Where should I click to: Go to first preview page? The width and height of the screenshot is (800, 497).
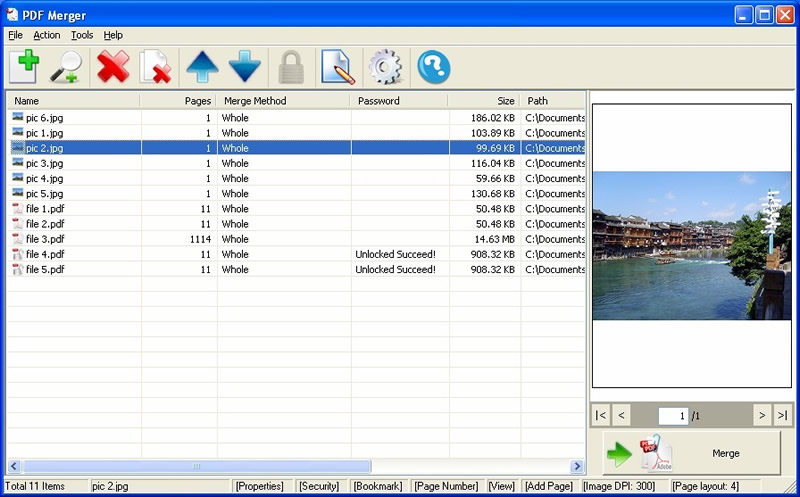tap(601, 415)
